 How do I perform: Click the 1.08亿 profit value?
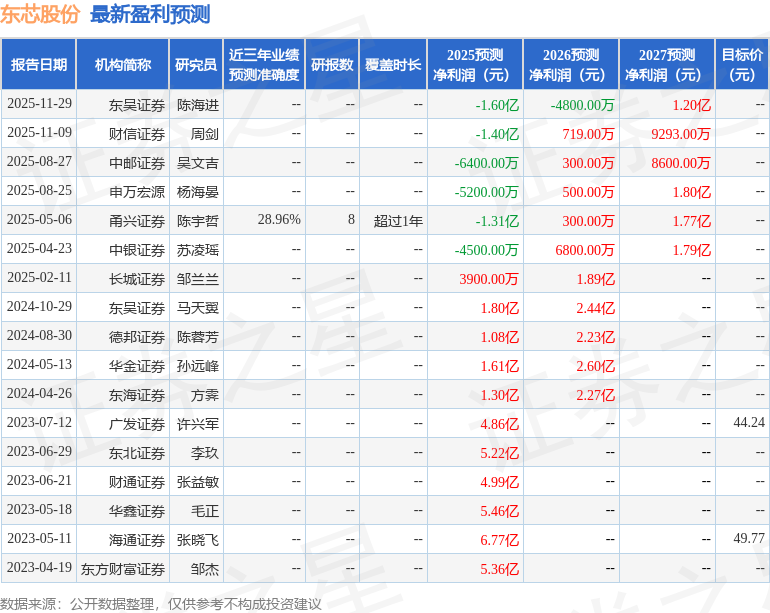499,337
